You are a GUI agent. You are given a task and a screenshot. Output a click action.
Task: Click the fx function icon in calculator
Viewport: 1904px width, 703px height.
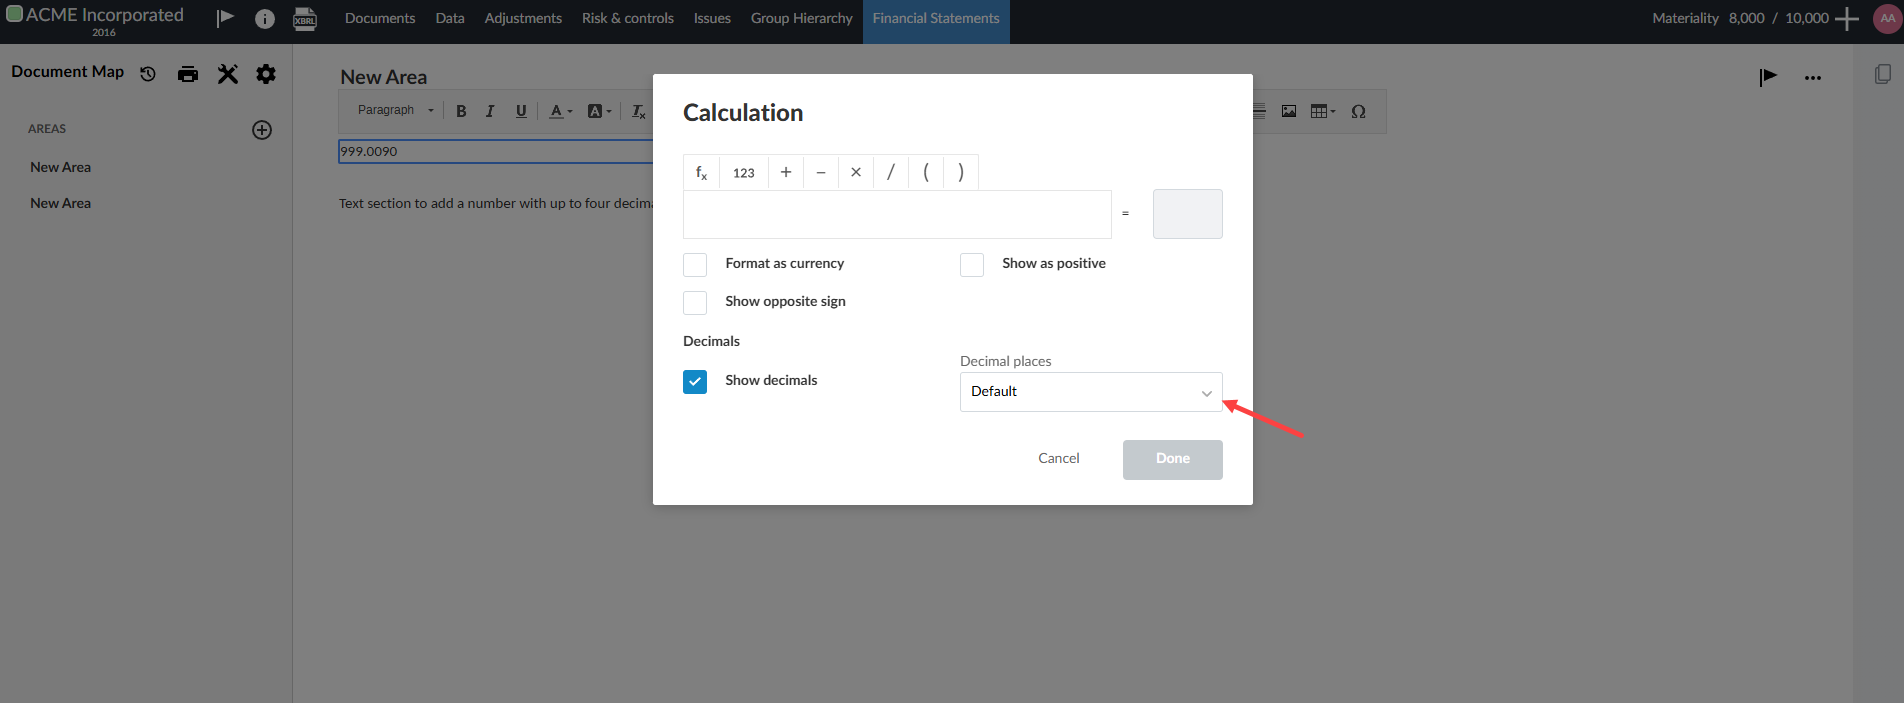701,172
